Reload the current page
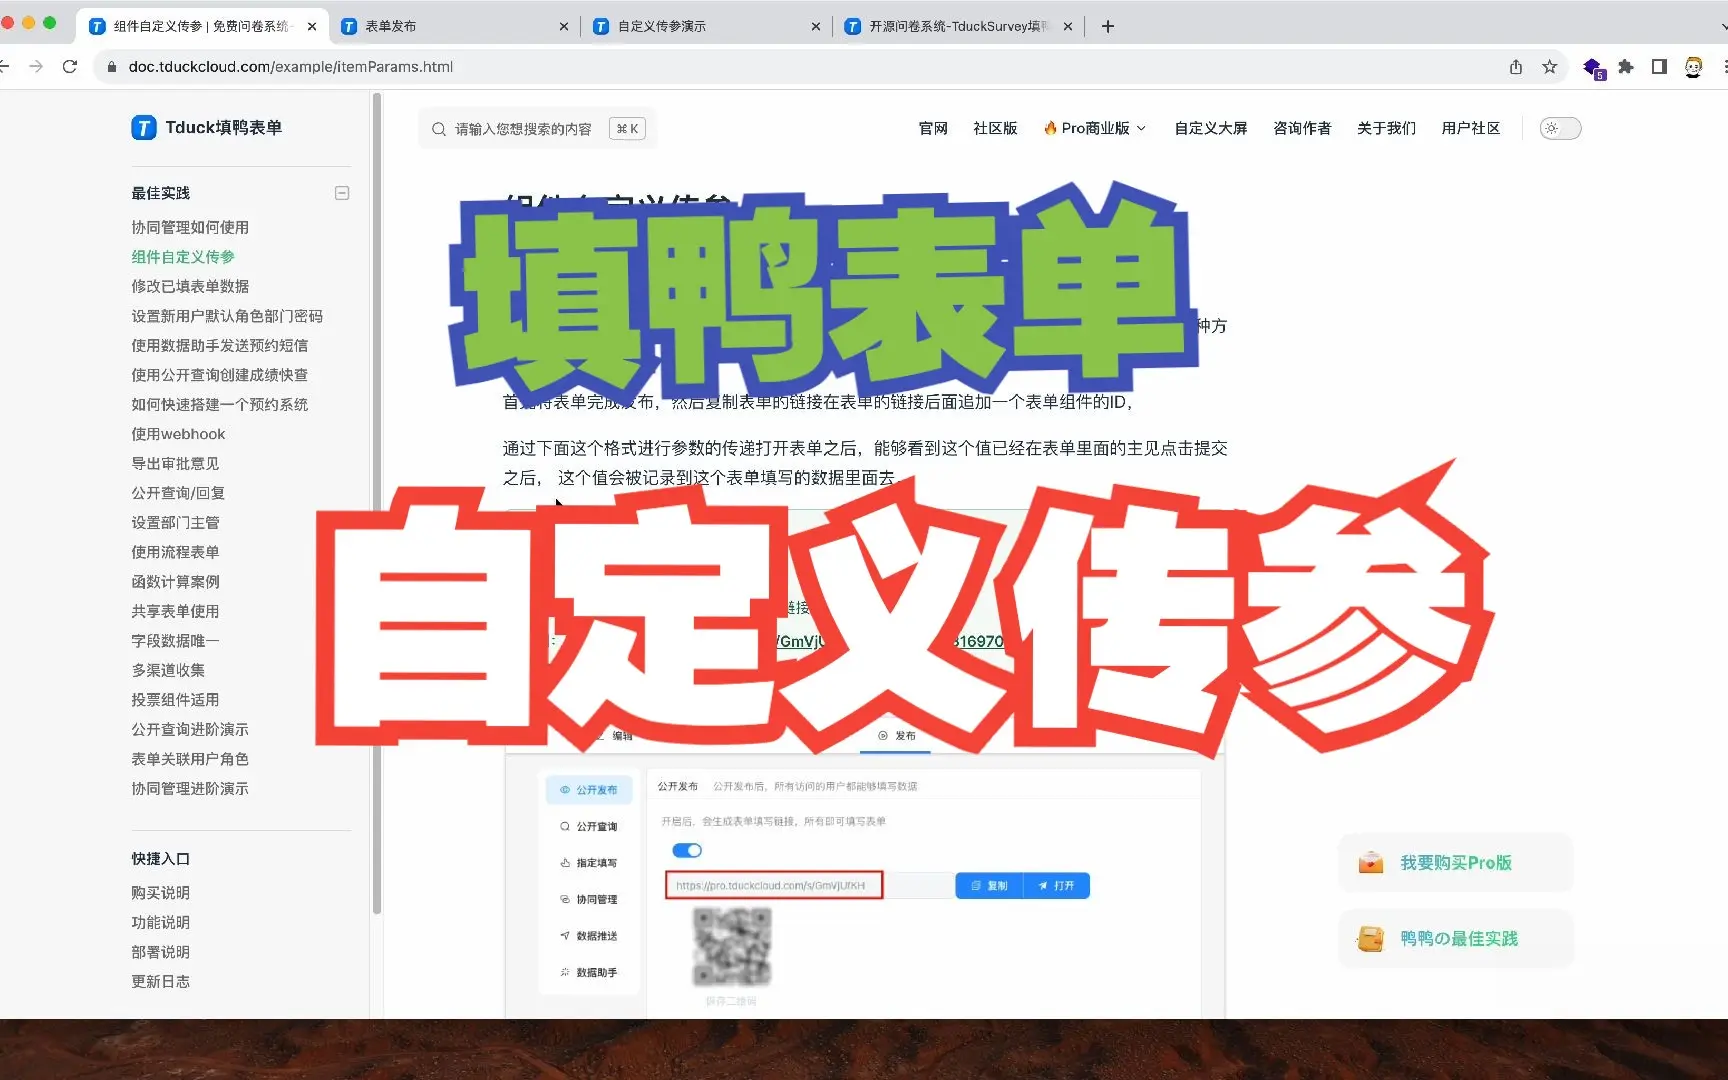 (70, 66)
